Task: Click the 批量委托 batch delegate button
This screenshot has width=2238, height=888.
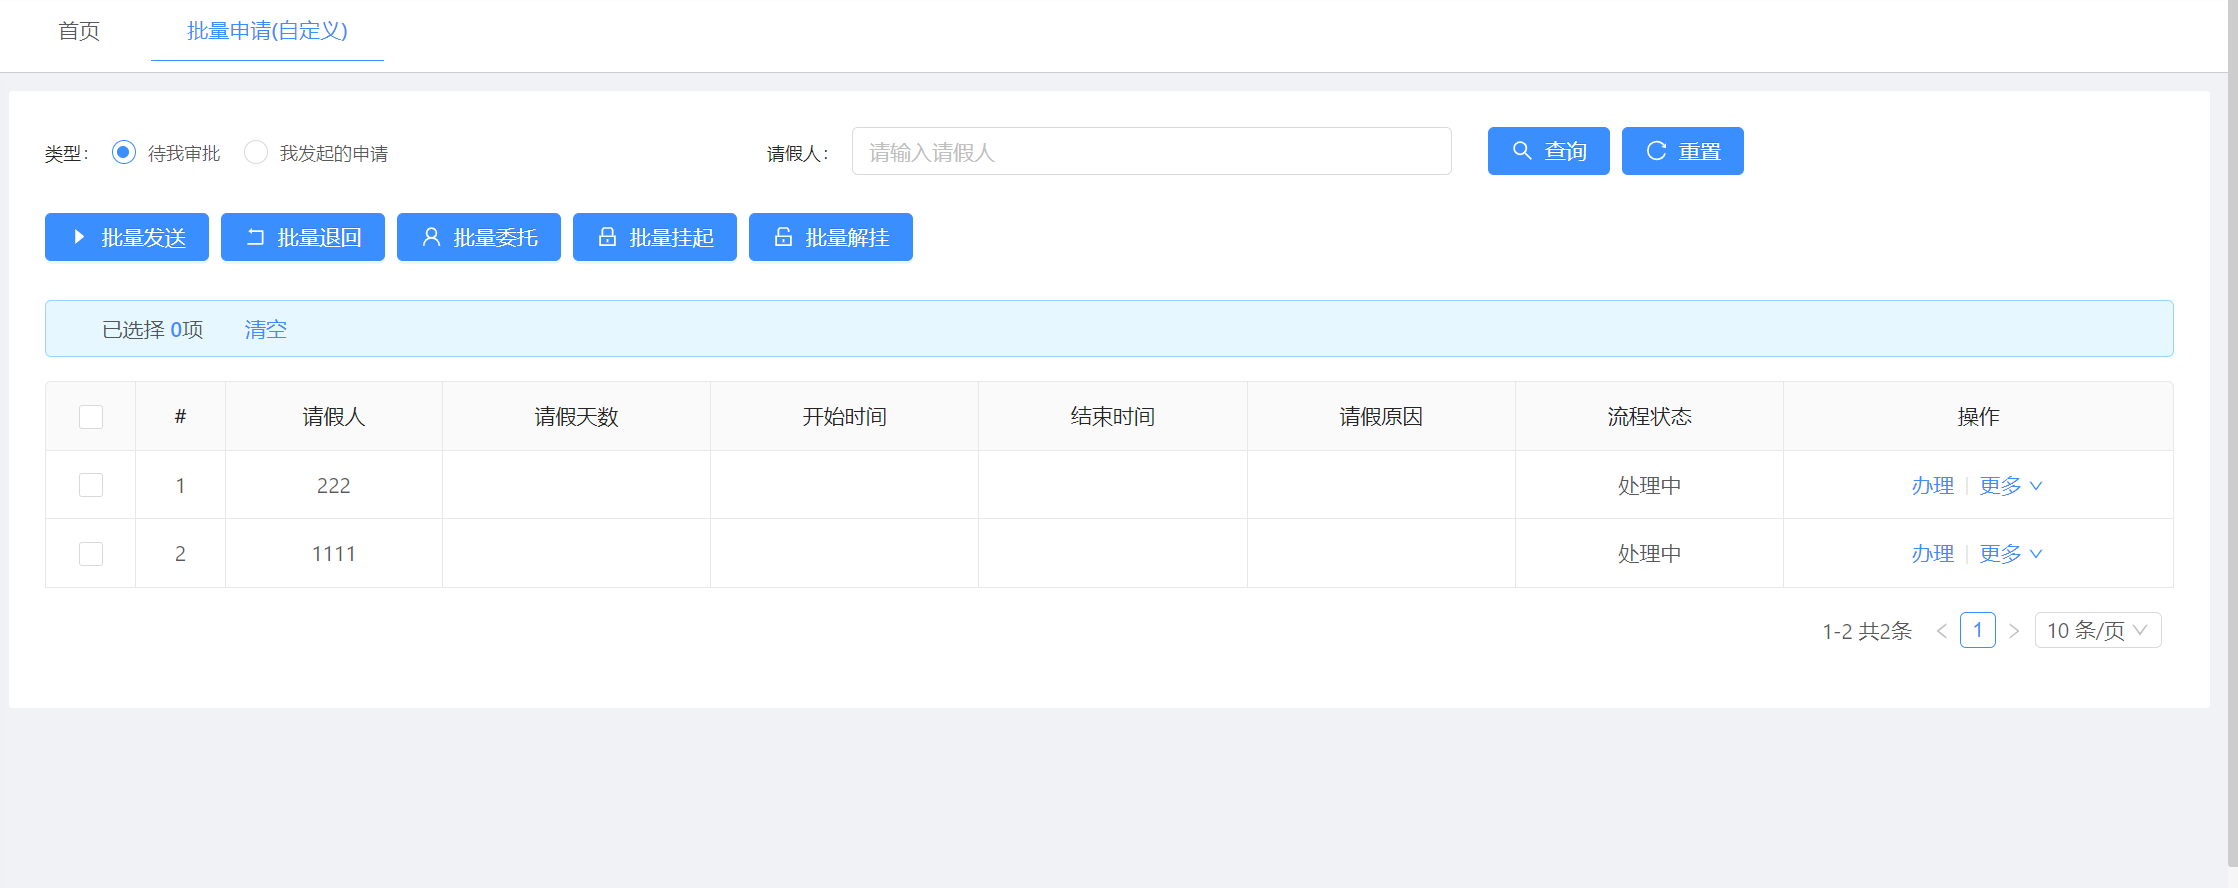Action: tap(479, 237)
